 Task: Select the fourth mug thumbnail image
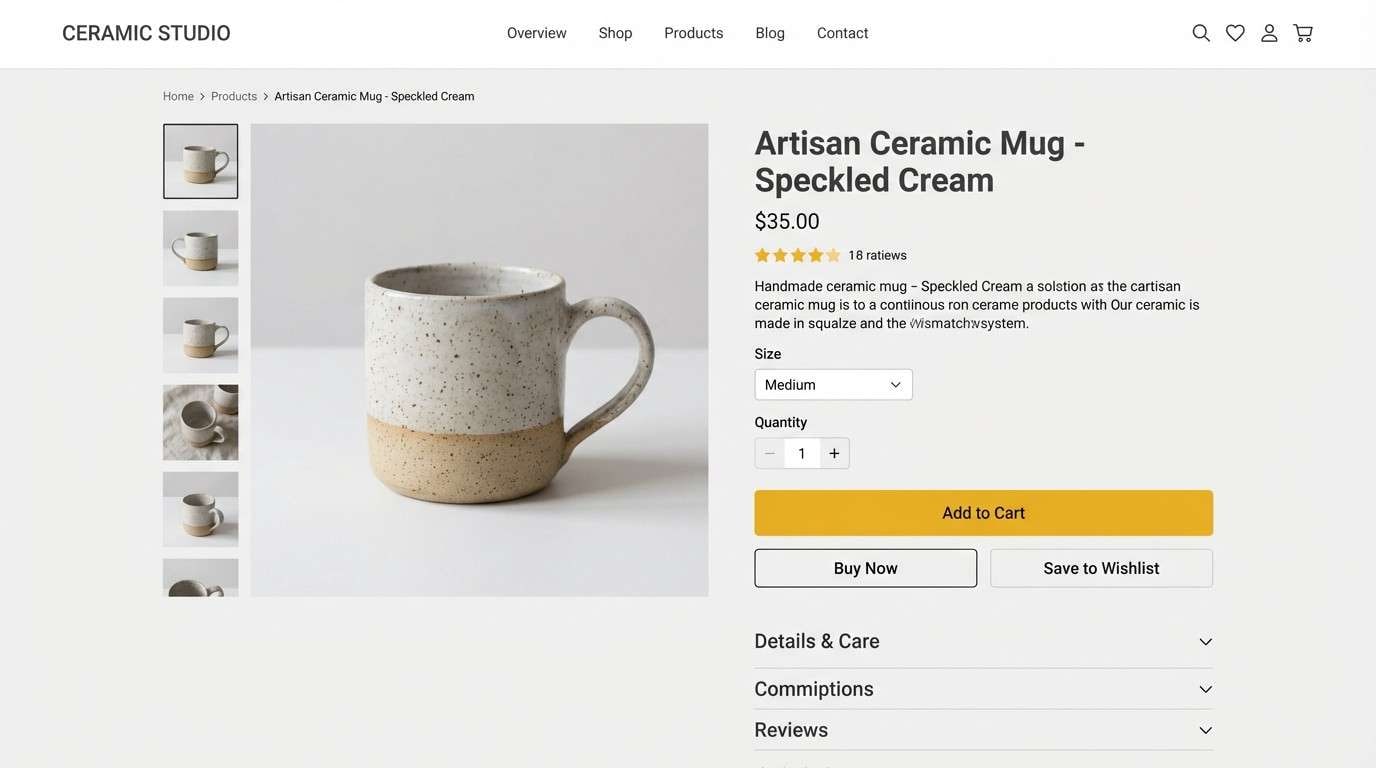tap(201, 422)
